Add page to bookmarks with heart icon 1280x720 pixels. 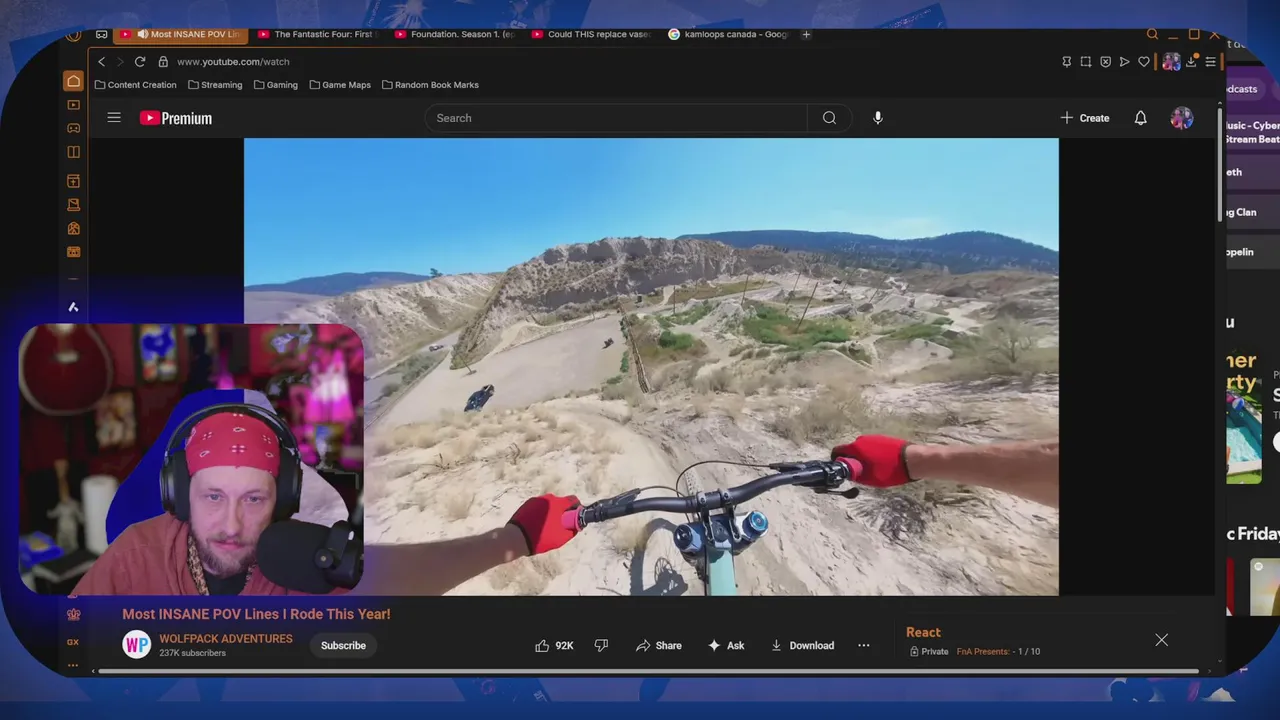click(x=1144, y=62)
